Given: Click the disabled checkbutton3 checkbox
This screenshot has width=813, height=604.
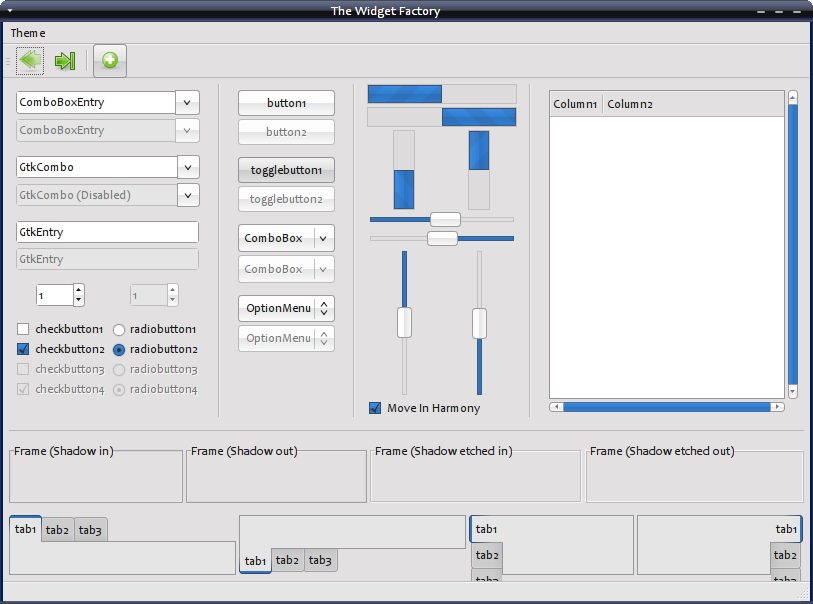Looking at the screenshot, I should [x=23, y=369].
